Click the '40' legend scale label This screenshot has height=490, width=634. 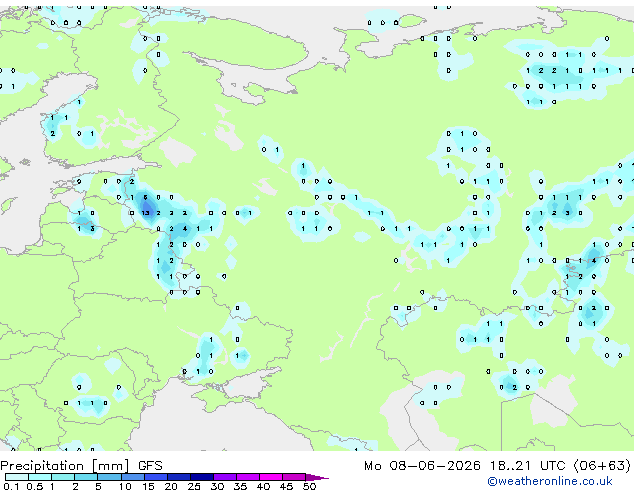pyautogui.click(x=263, y=486)
